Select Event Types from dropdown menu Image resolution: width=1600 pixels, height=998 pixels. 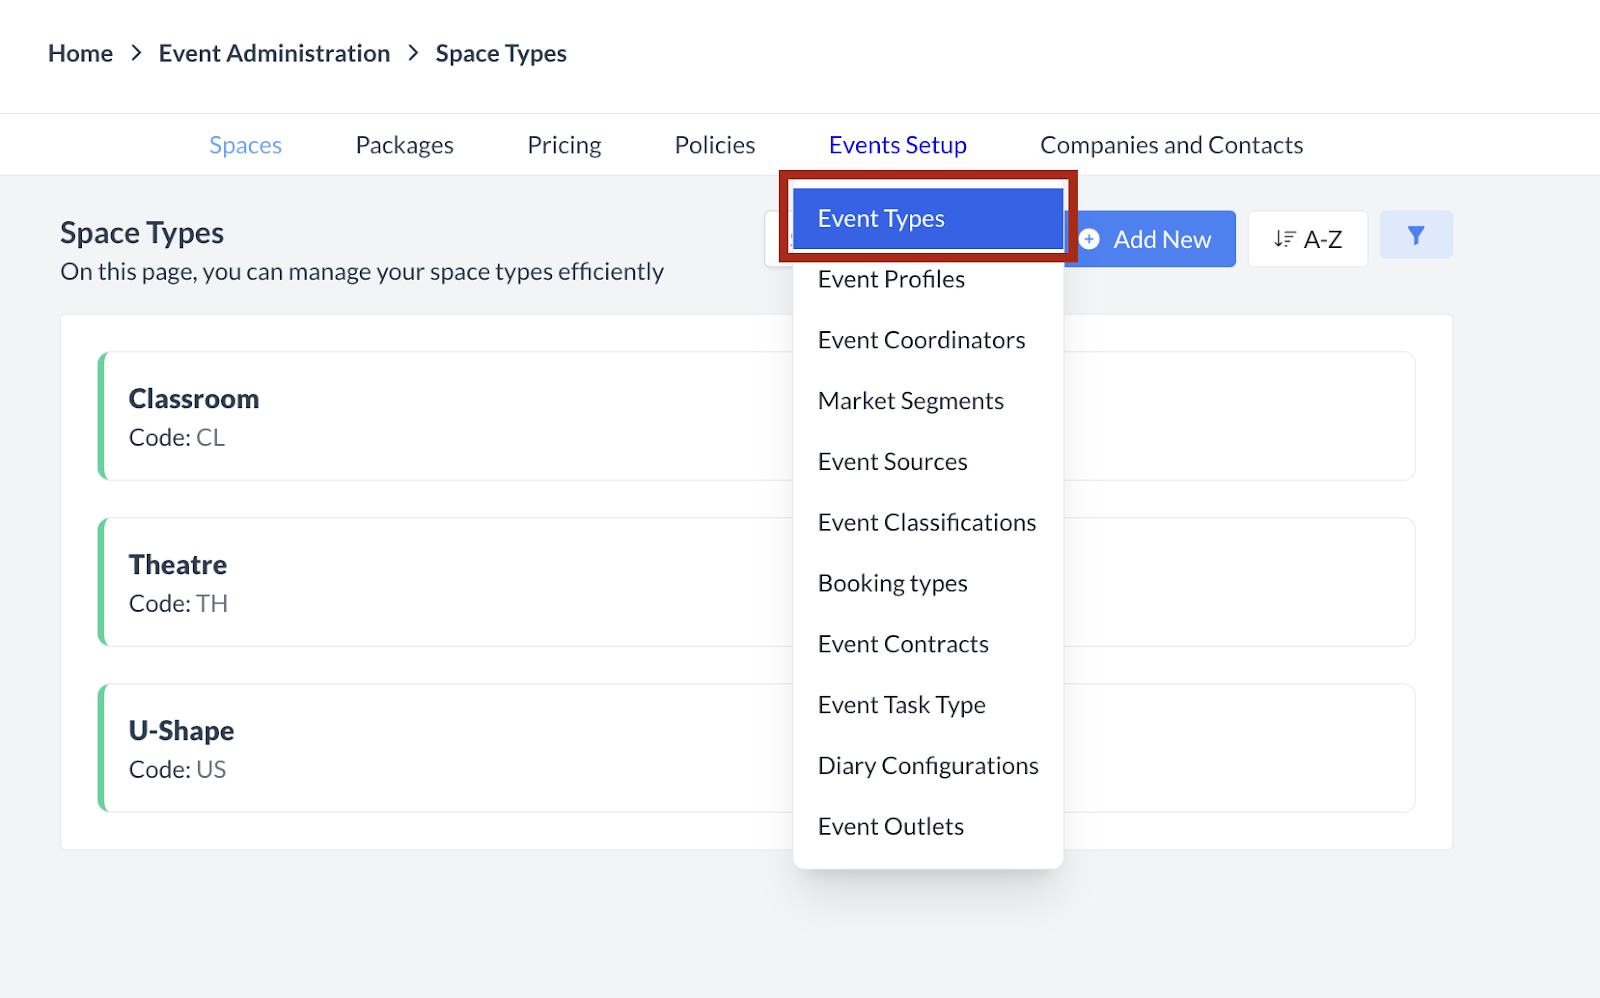[927, 219]
